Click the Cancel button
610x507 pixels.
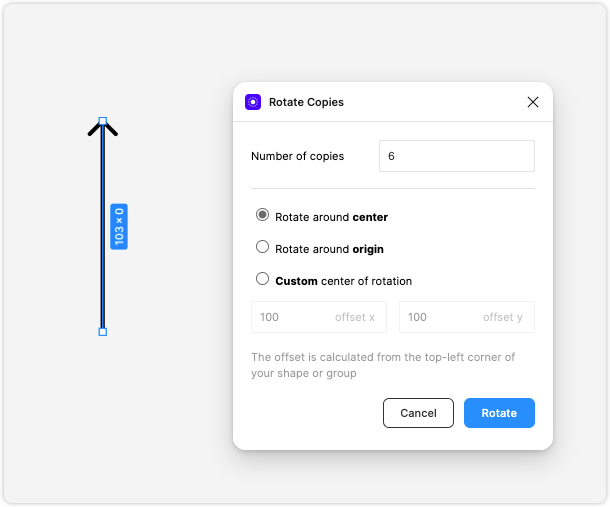(418, 413)
